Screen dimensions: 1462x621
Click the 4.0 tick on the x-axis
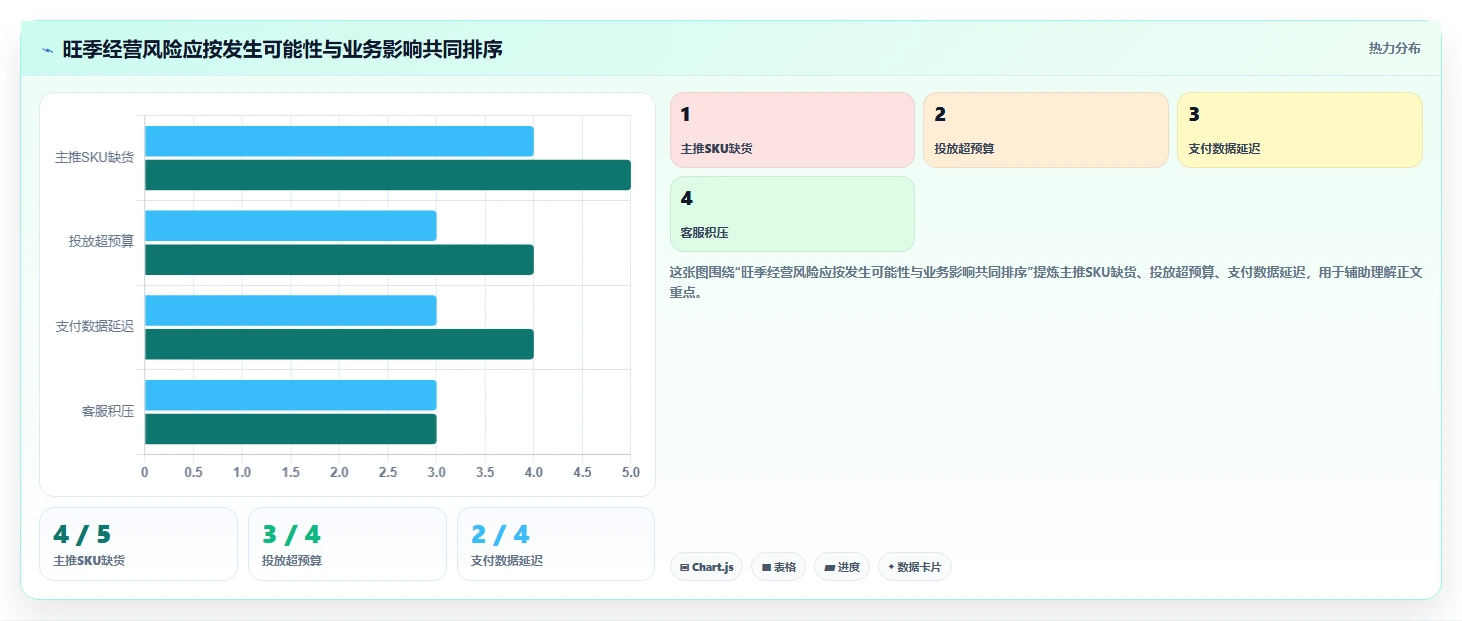(534, 472)
